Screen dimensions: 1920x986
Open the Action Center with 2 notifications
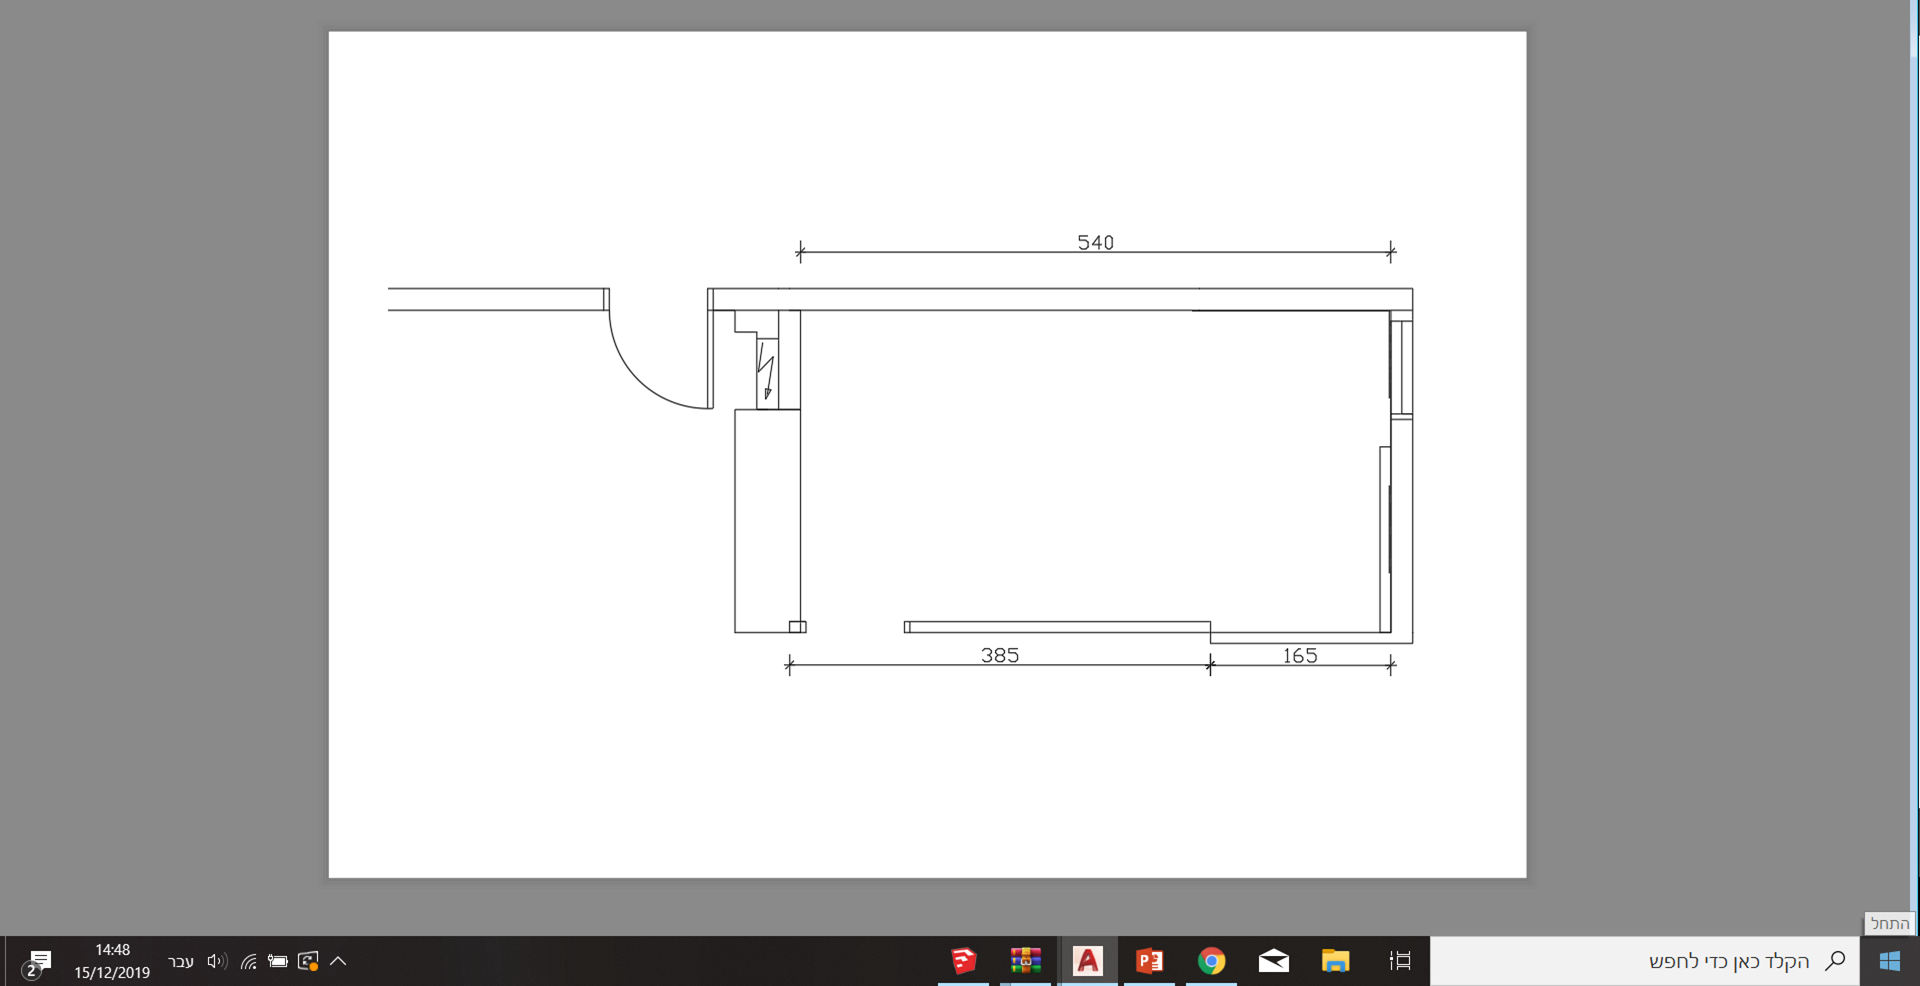[38, 963]
